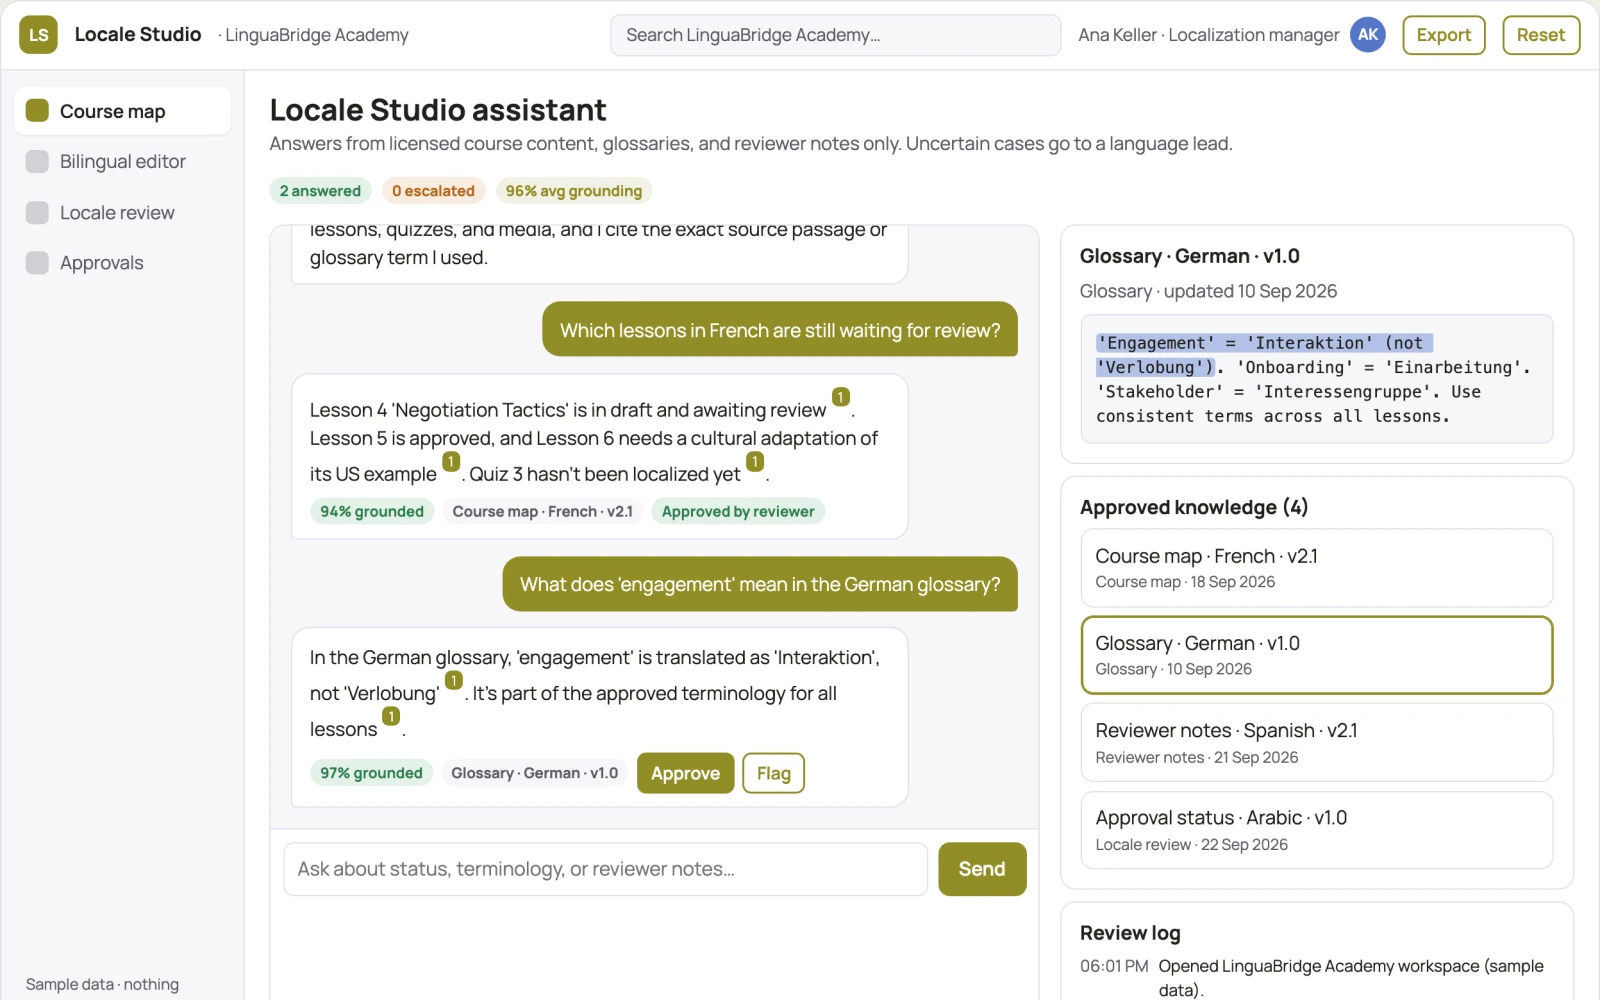Open Approval status · Arabic · v1.0 card
Image resolution: width=1600 pixels, height=1000 pixels.
click(x=1316, y=830)
